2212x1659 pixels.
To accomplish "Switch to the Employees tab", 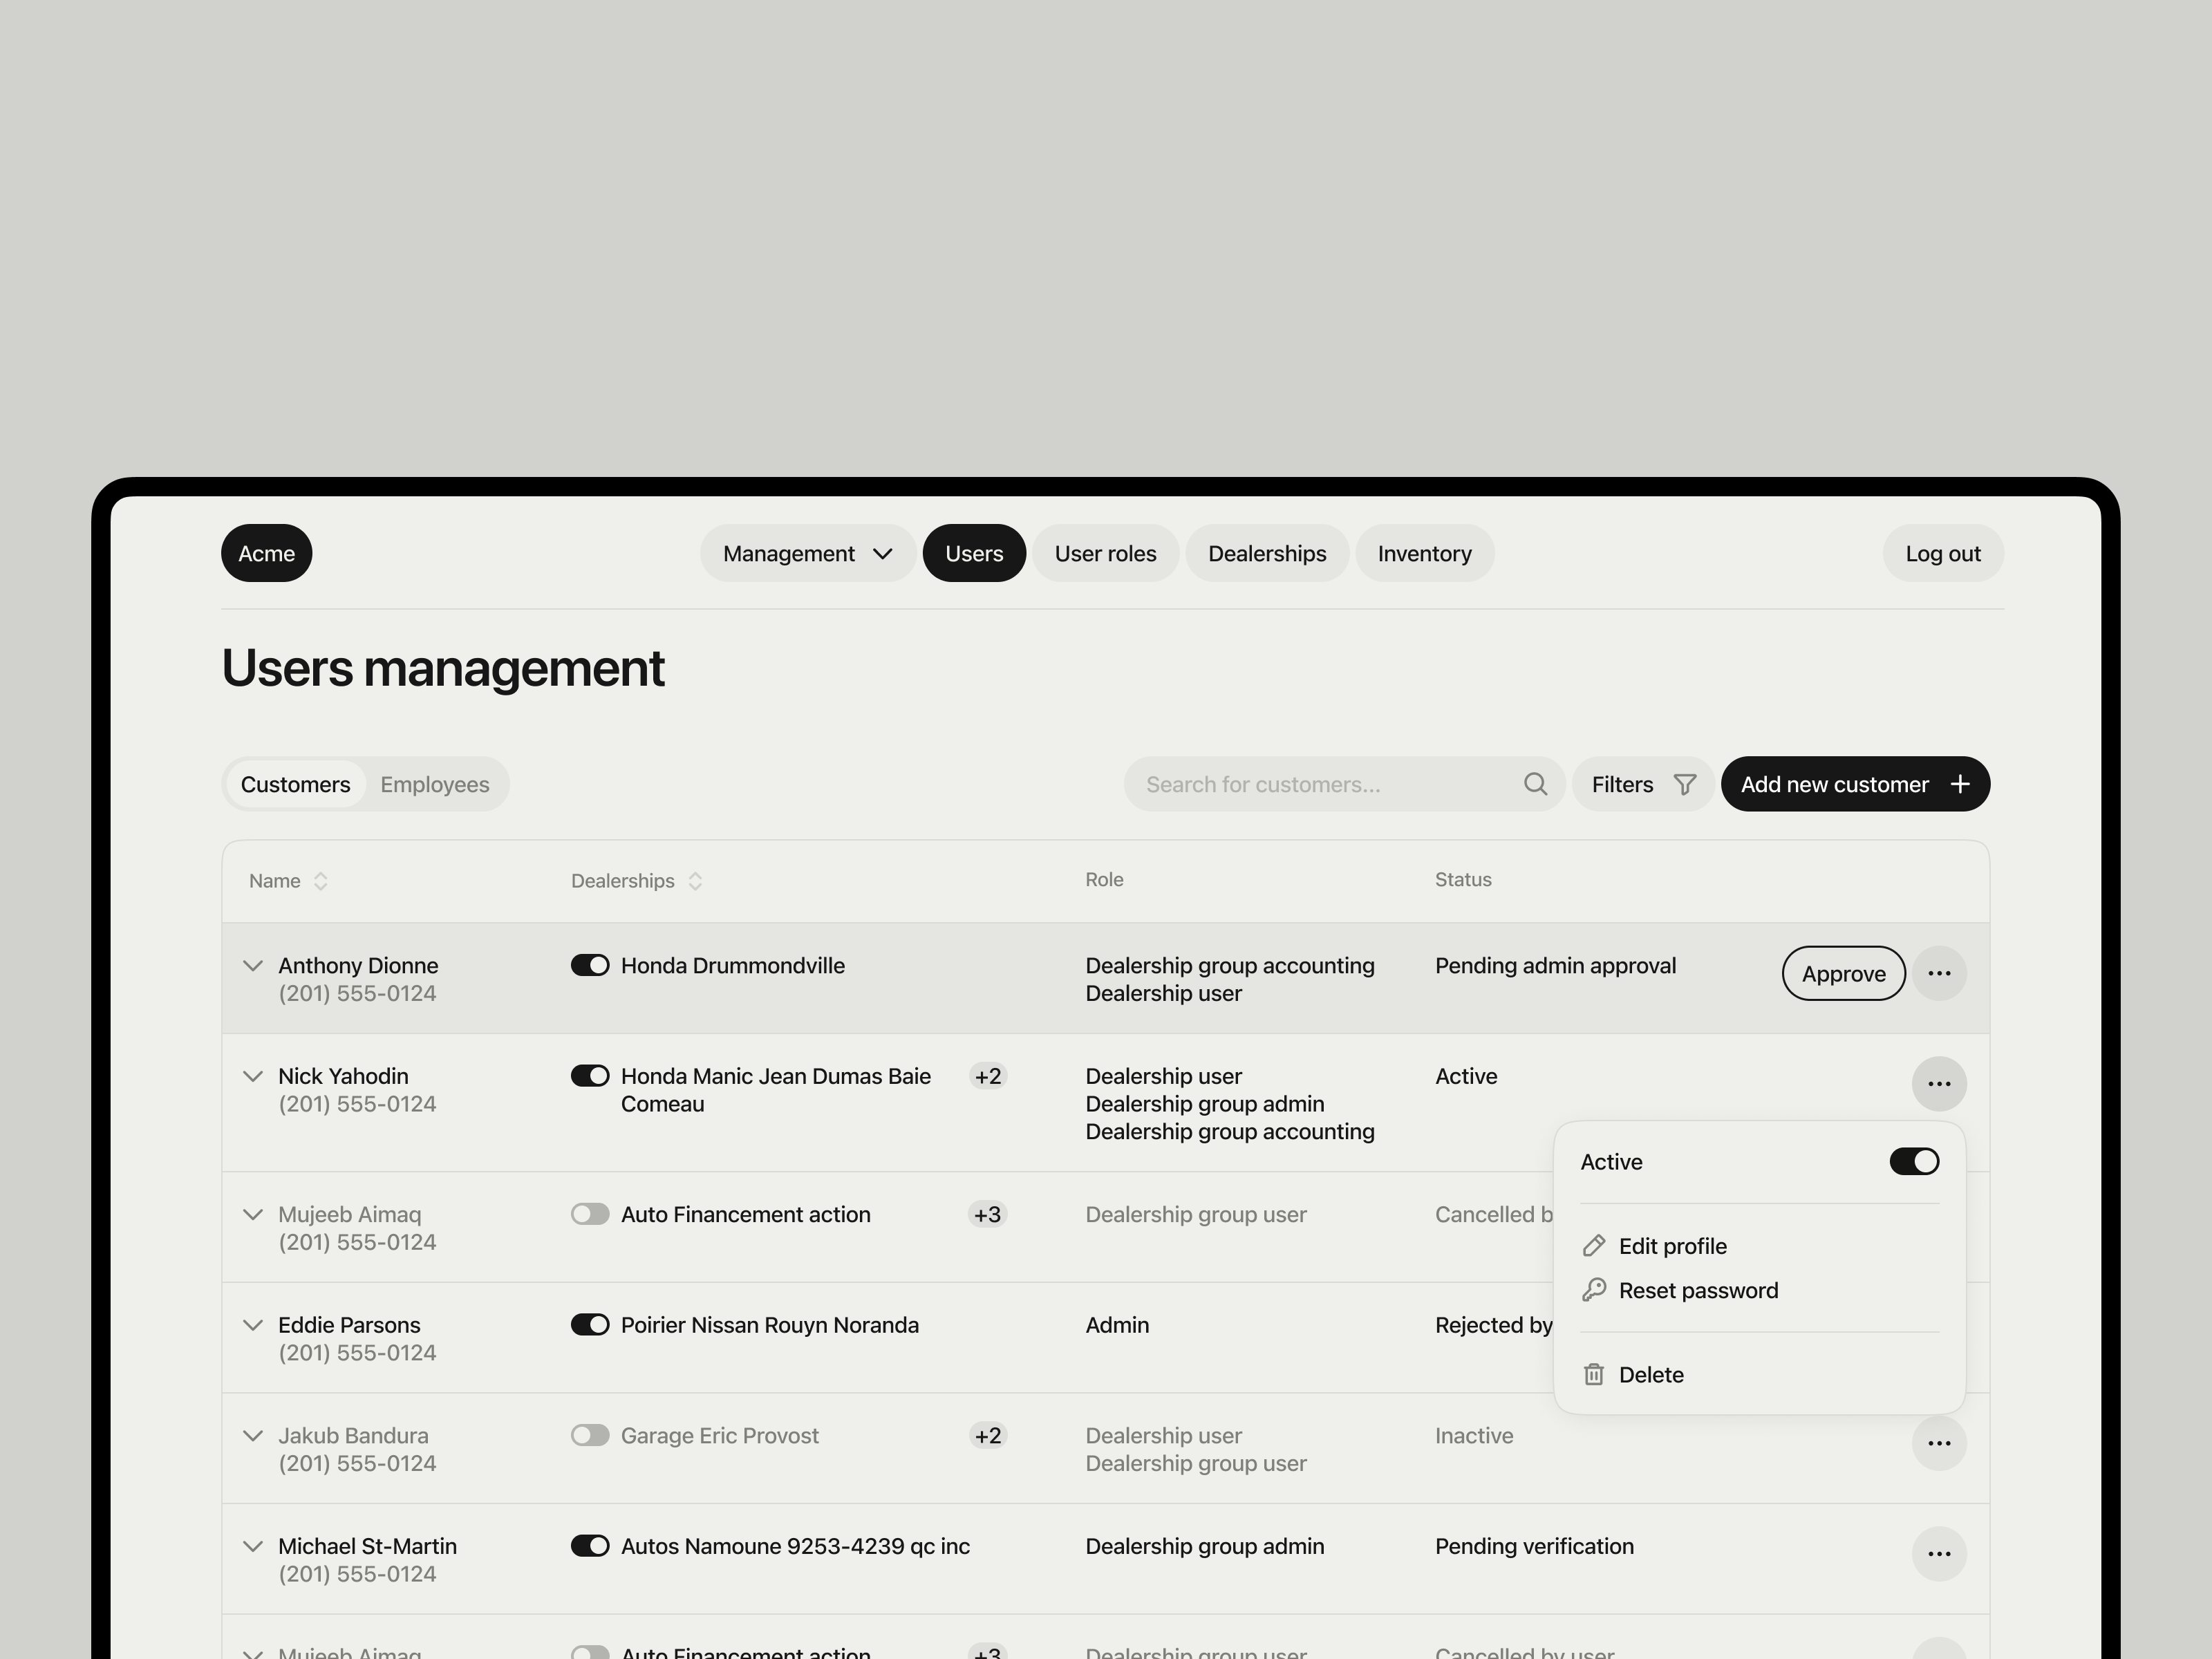I will [x=435, y=784].
